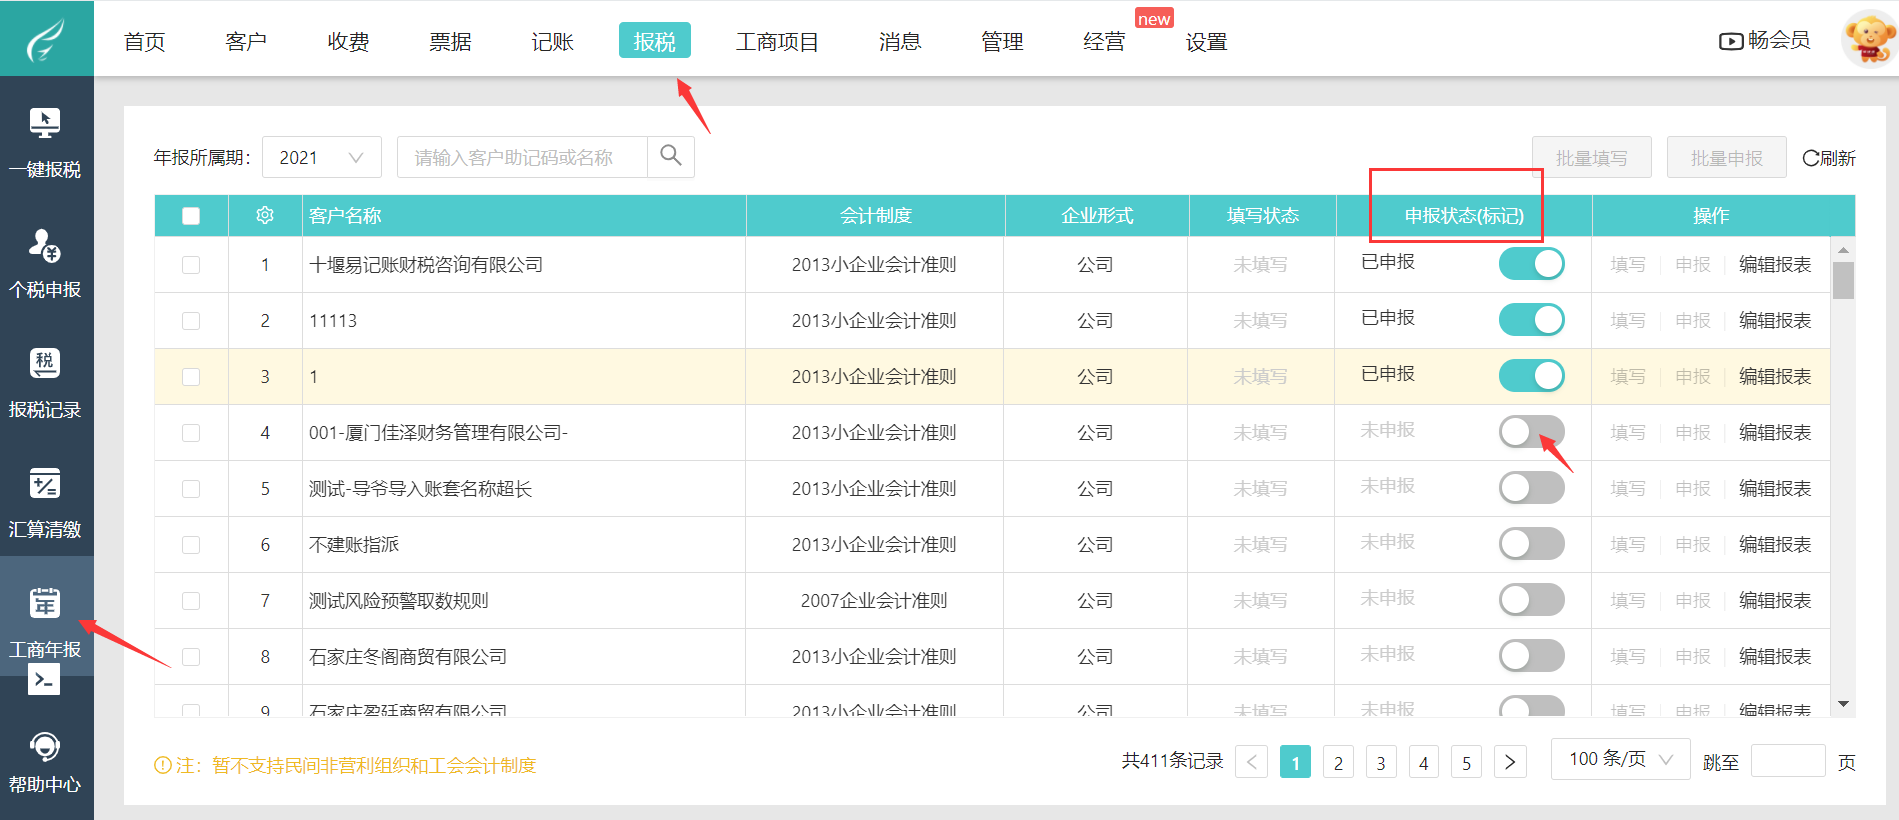Enable 申报 status toggle for 001-厦门佳泽财务管理有限公司
Image resolution: width=1899 pixels, height=820 pixels.
click(x=1531, y=432)
